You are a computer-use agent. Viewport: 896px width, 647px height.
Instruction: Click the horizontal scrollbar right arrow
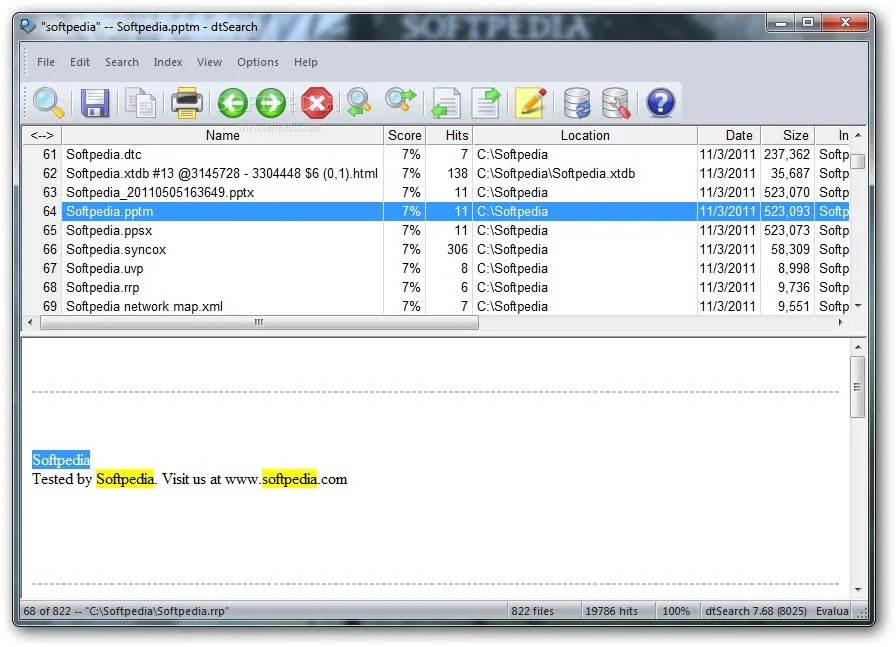coord(841,322)
